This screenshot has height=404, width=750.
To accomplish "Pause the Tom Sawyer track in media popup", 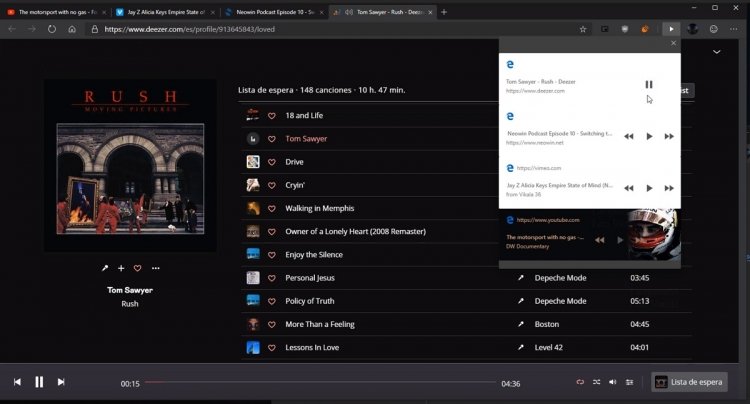I will [649, 84].
